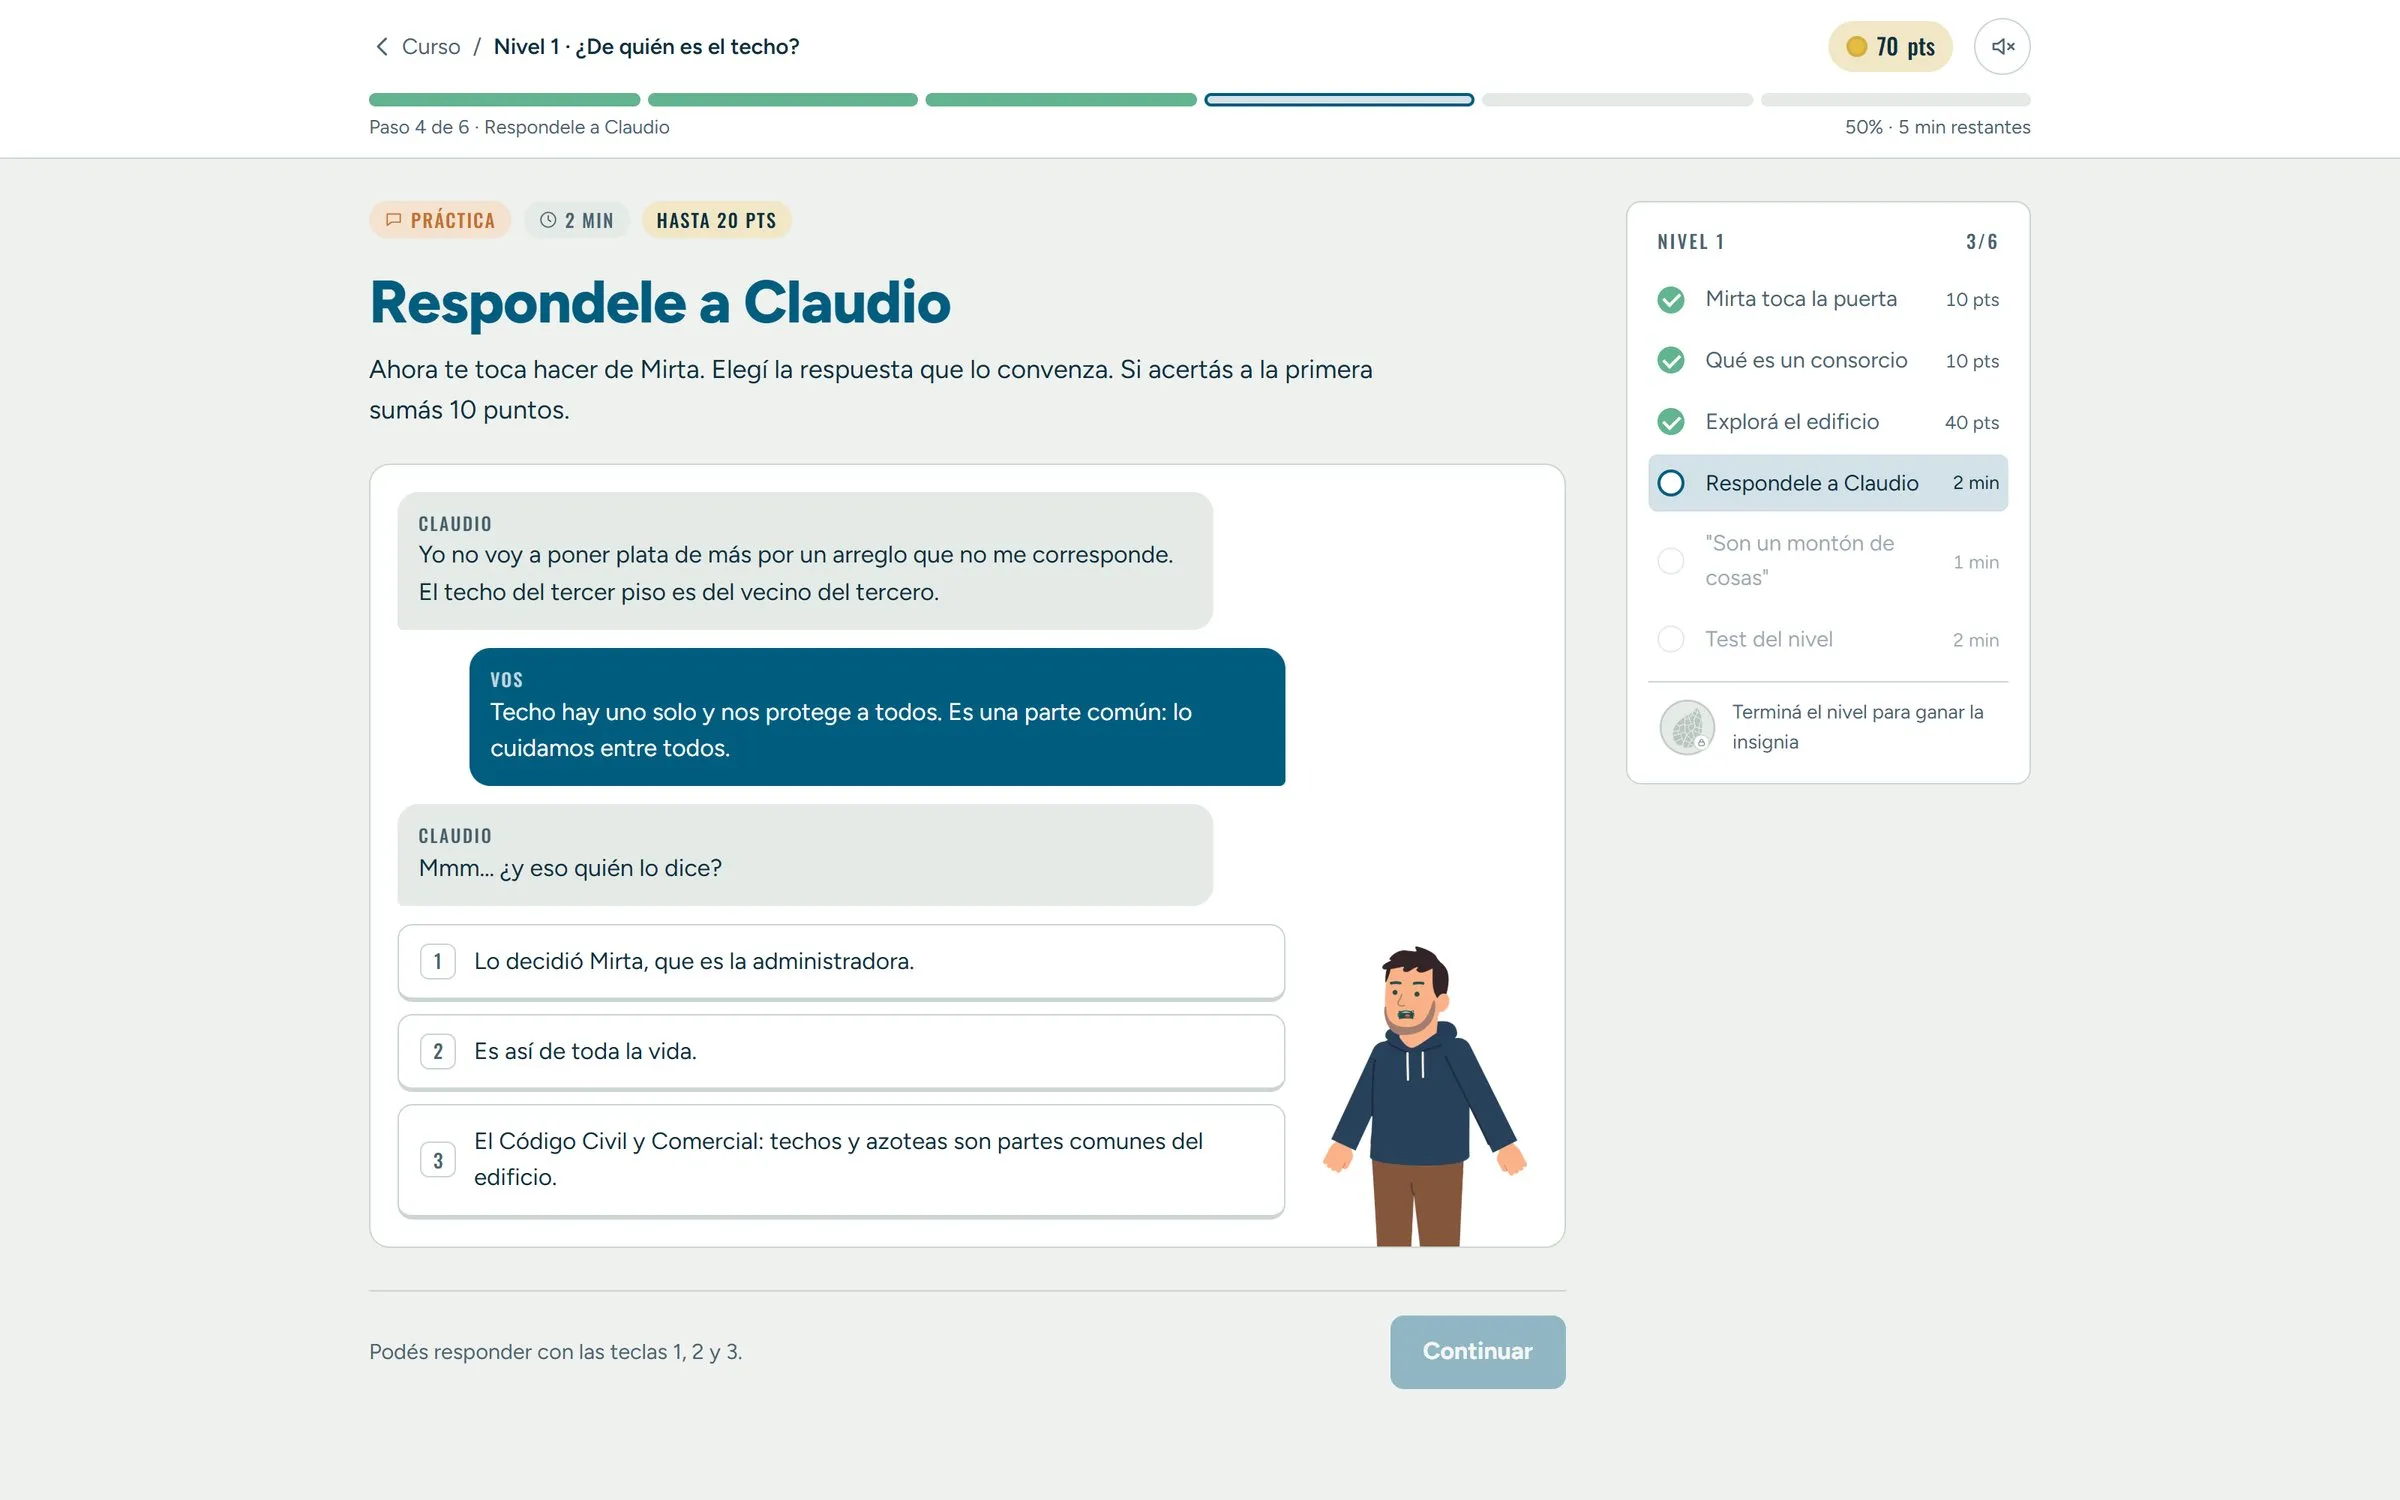Go back using the Curso chevron arrow

381,47
